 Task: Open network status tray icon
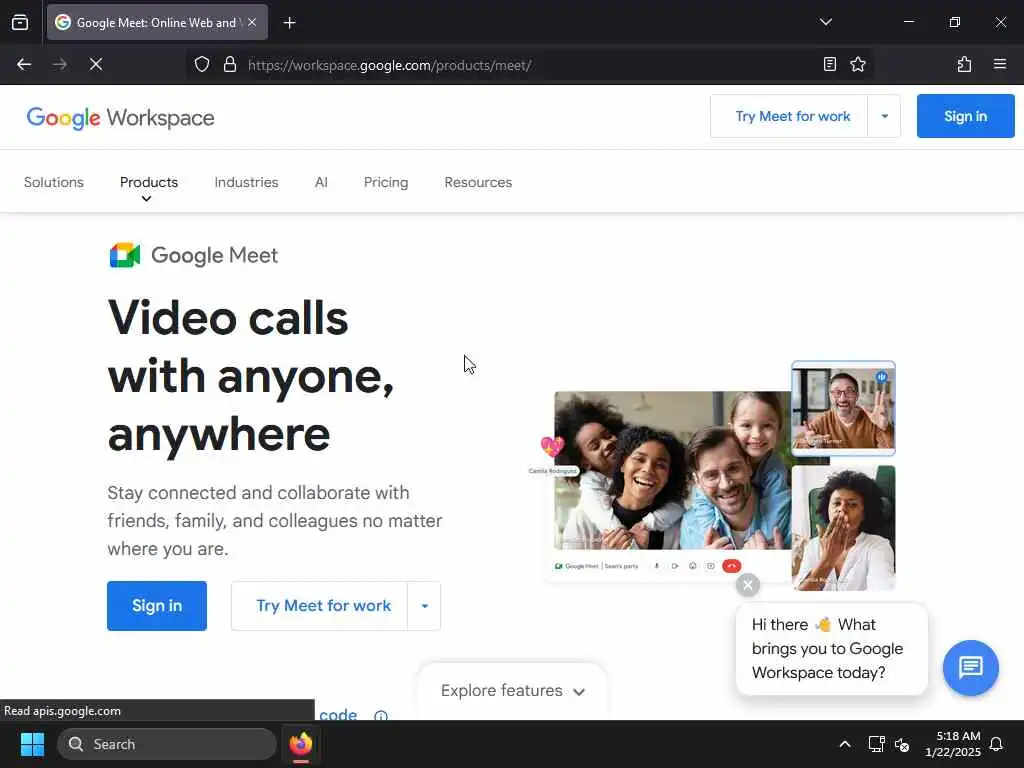point(876,744)
